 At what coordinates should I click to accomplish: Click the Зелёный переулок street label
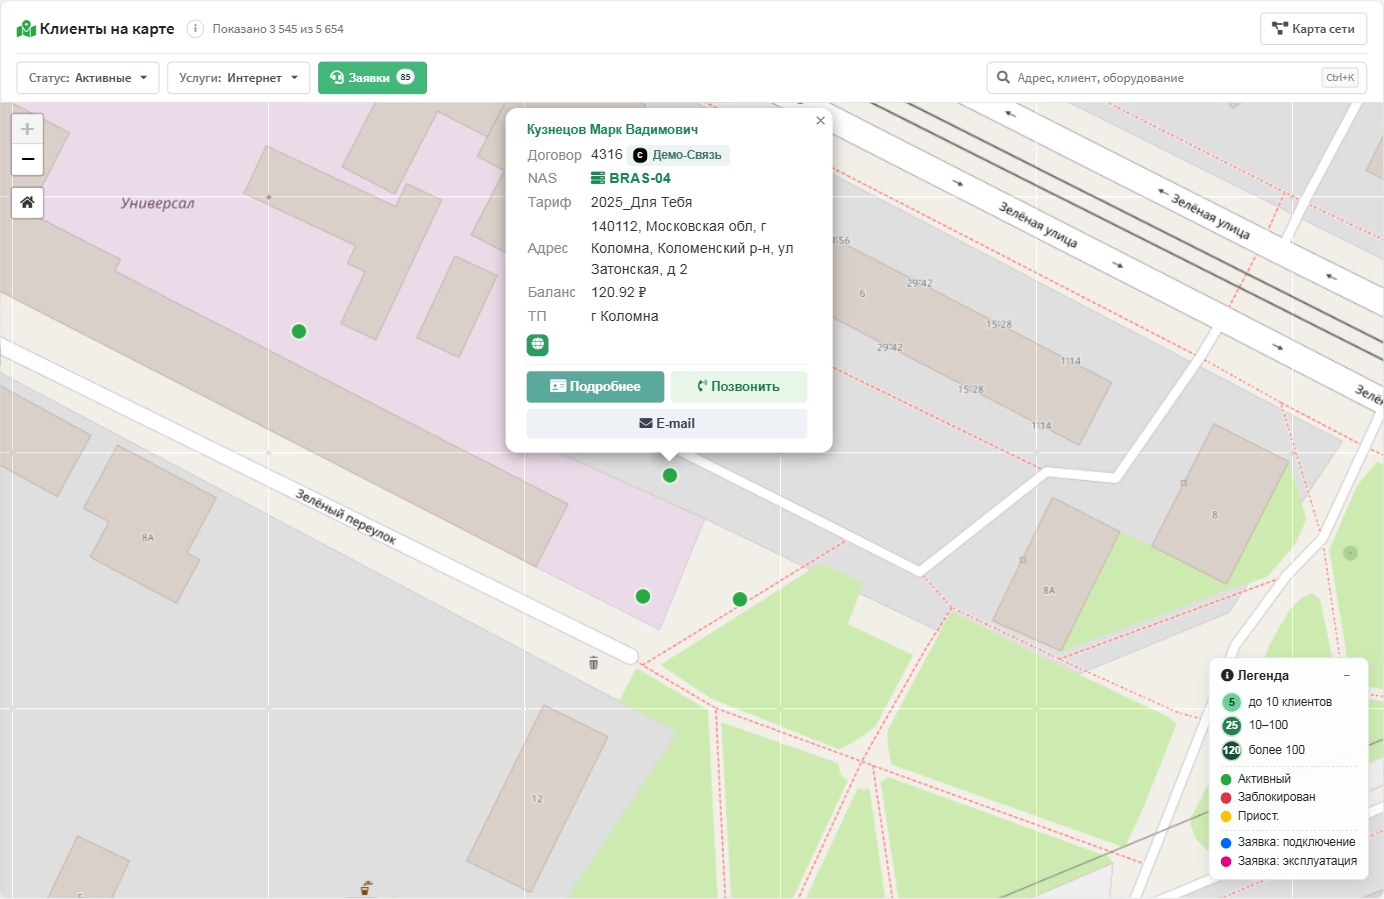(x=346, y=516)
